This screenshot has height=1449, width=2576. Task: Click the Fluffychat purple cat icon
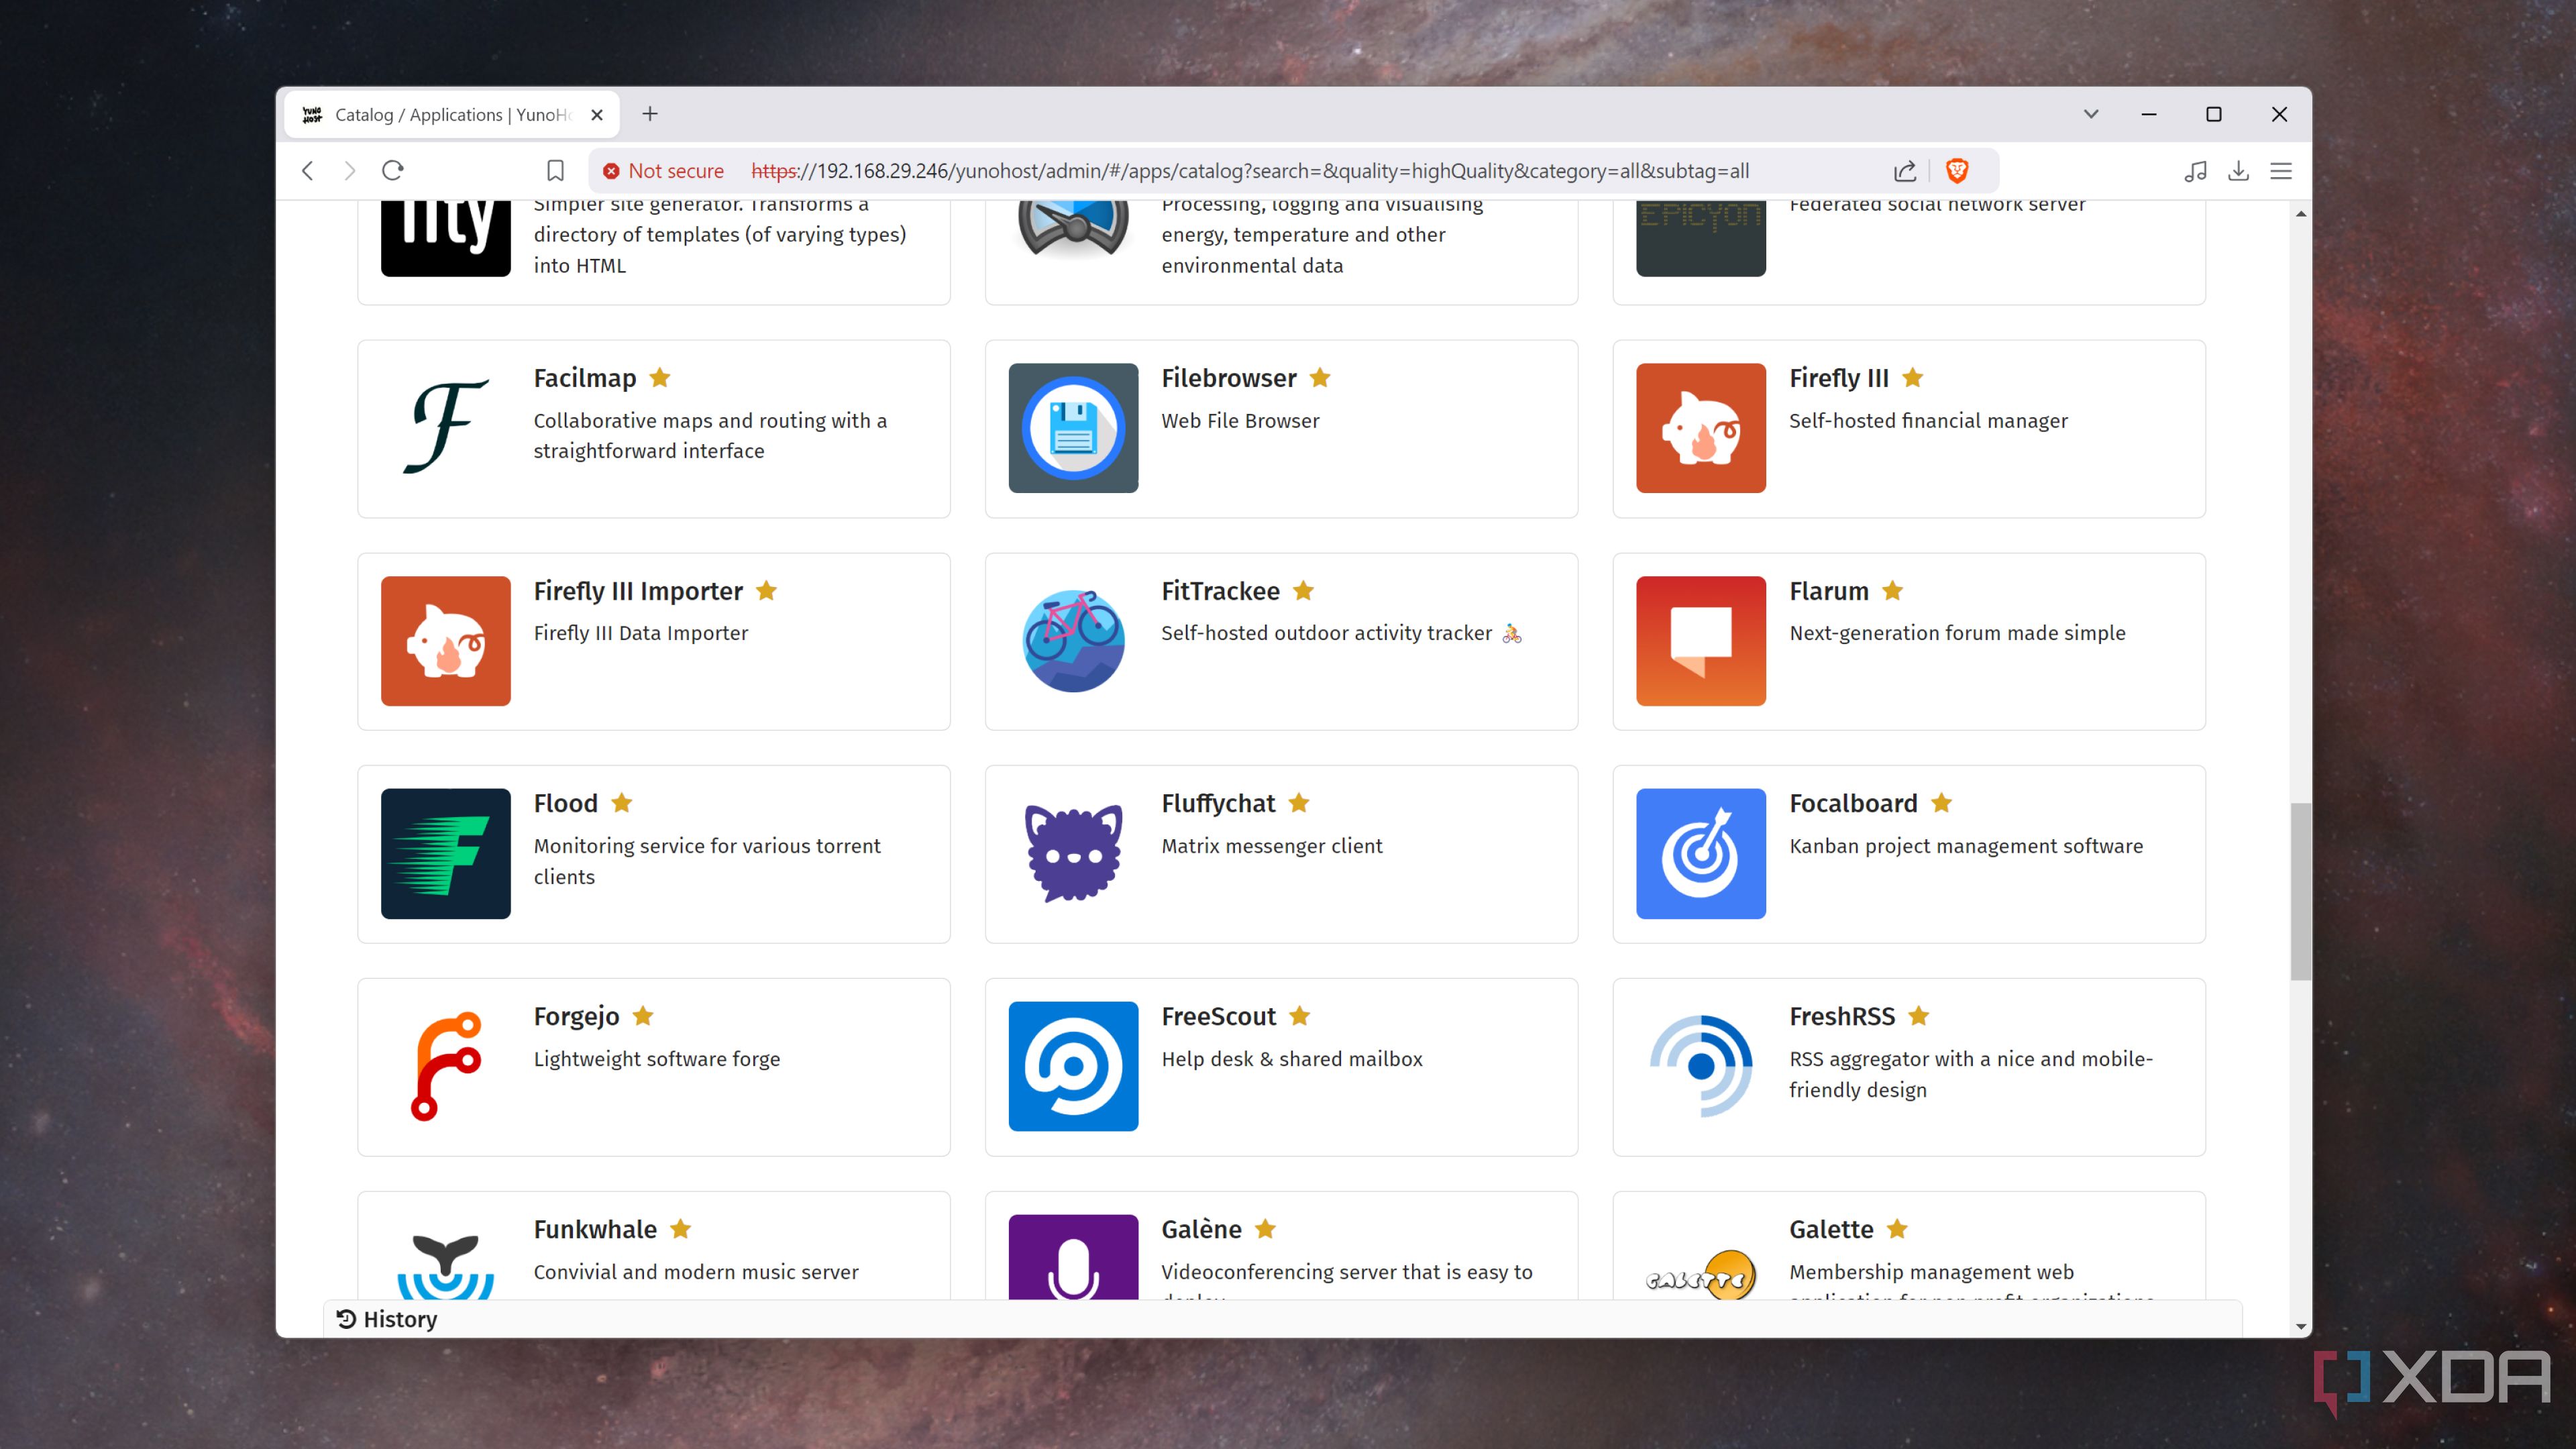(1073, 853)
